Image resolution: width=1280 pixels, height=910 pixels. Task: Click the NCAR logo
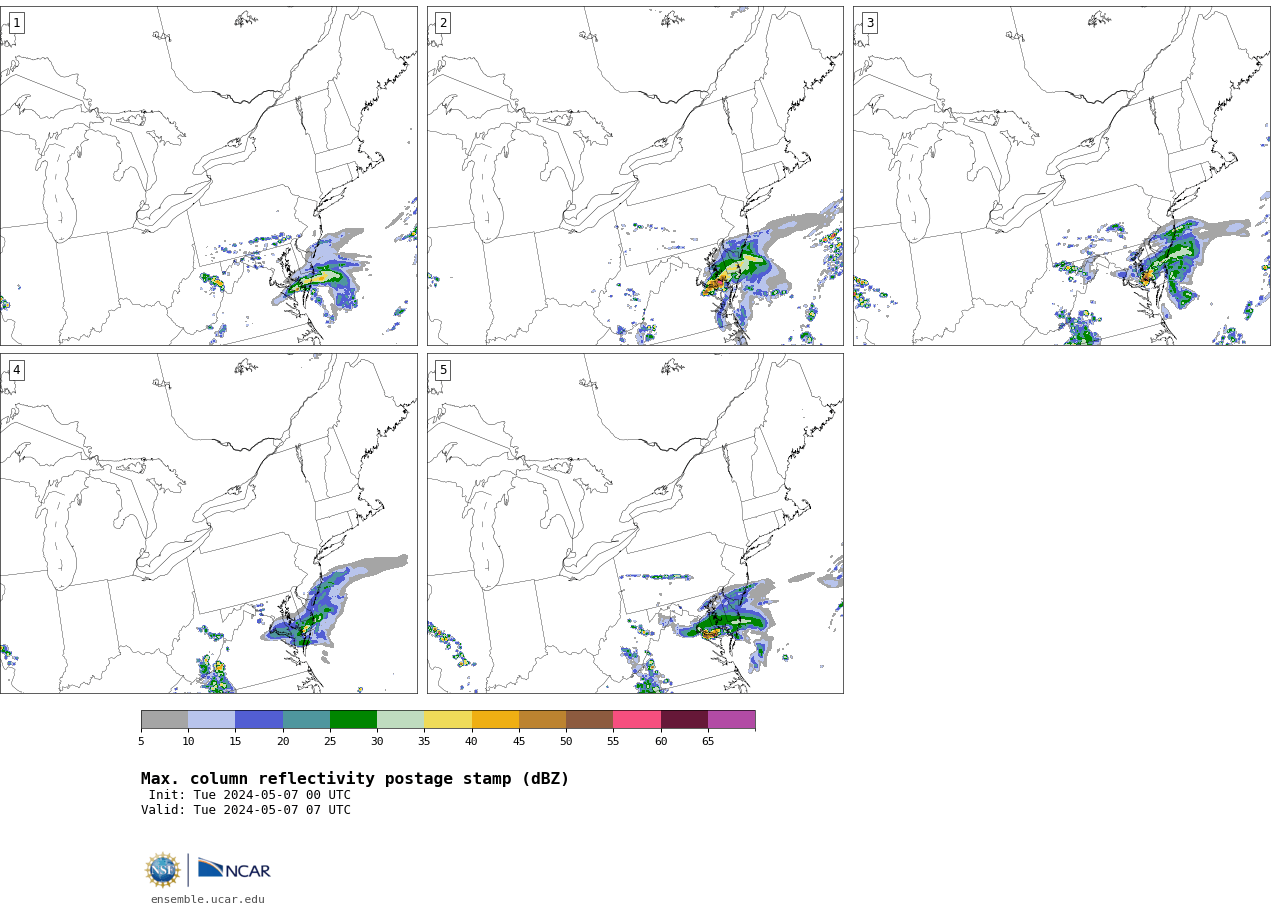coord(234,869)
